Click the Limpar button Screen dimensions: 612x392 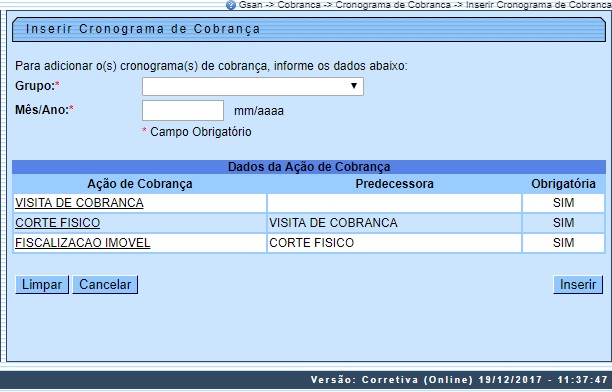pos(42,285)
